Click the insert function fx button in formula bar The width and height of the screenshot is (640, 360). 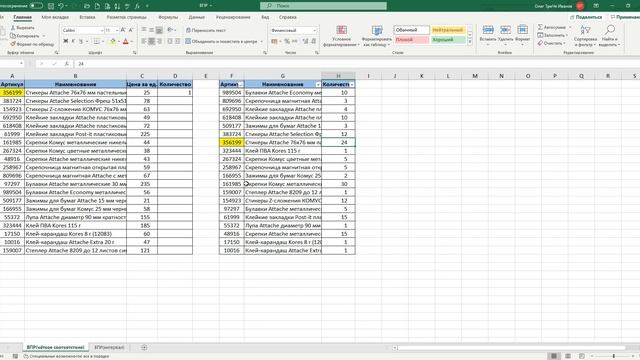pyautogui.click(x=67, y=64)
